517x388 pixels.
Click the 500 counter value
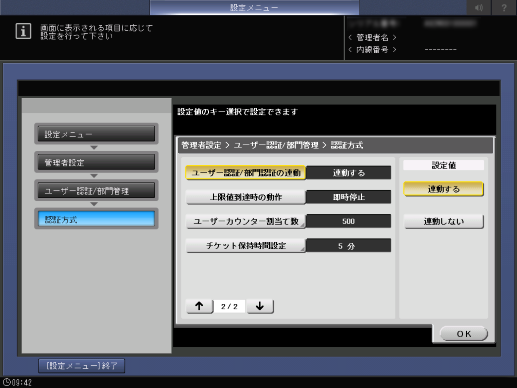348,221
